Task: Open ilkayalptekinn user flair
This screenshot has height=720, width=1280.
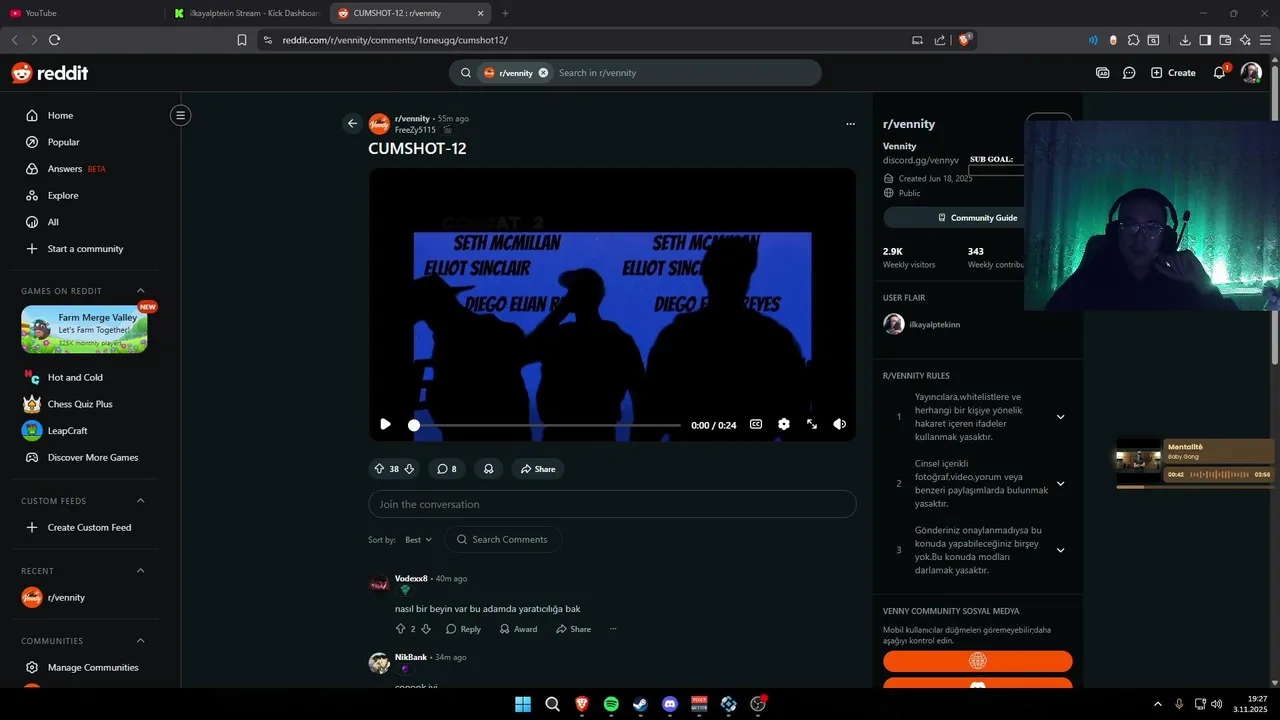Action: (921, 325)
